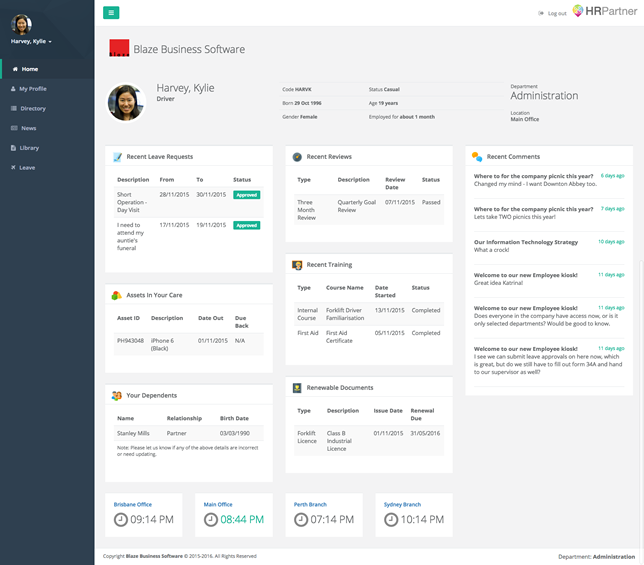Click the Passed review status
644x565 pixels.
431,202
